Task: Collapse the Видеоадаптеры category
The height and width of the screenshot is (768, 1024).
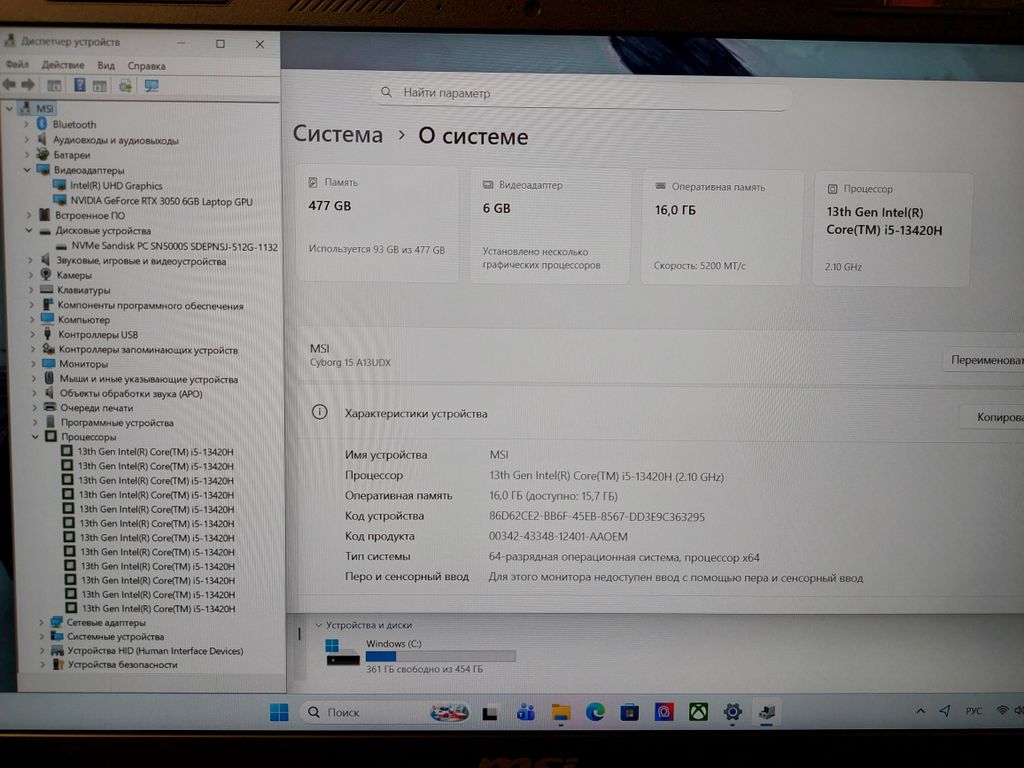Action: coord(28,171)
